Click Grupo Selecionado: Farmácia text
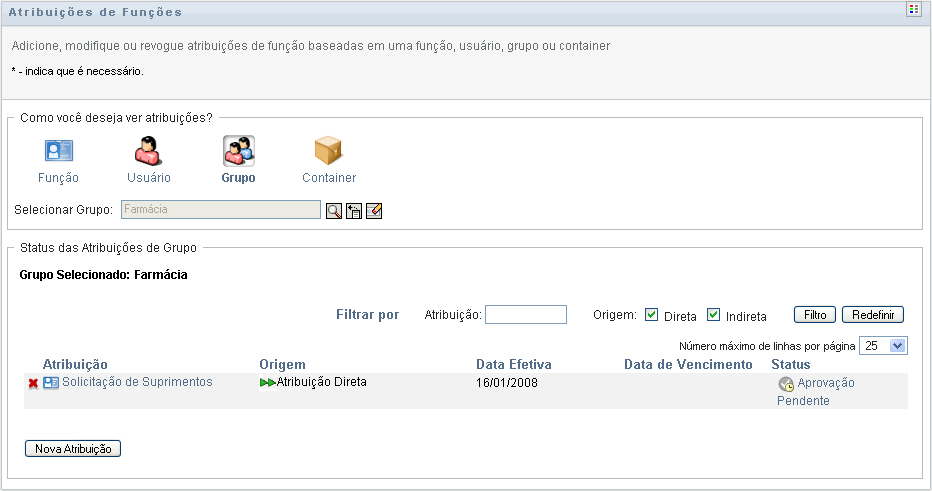The height and width of the screenshot is (491, 932). point(103,275)
